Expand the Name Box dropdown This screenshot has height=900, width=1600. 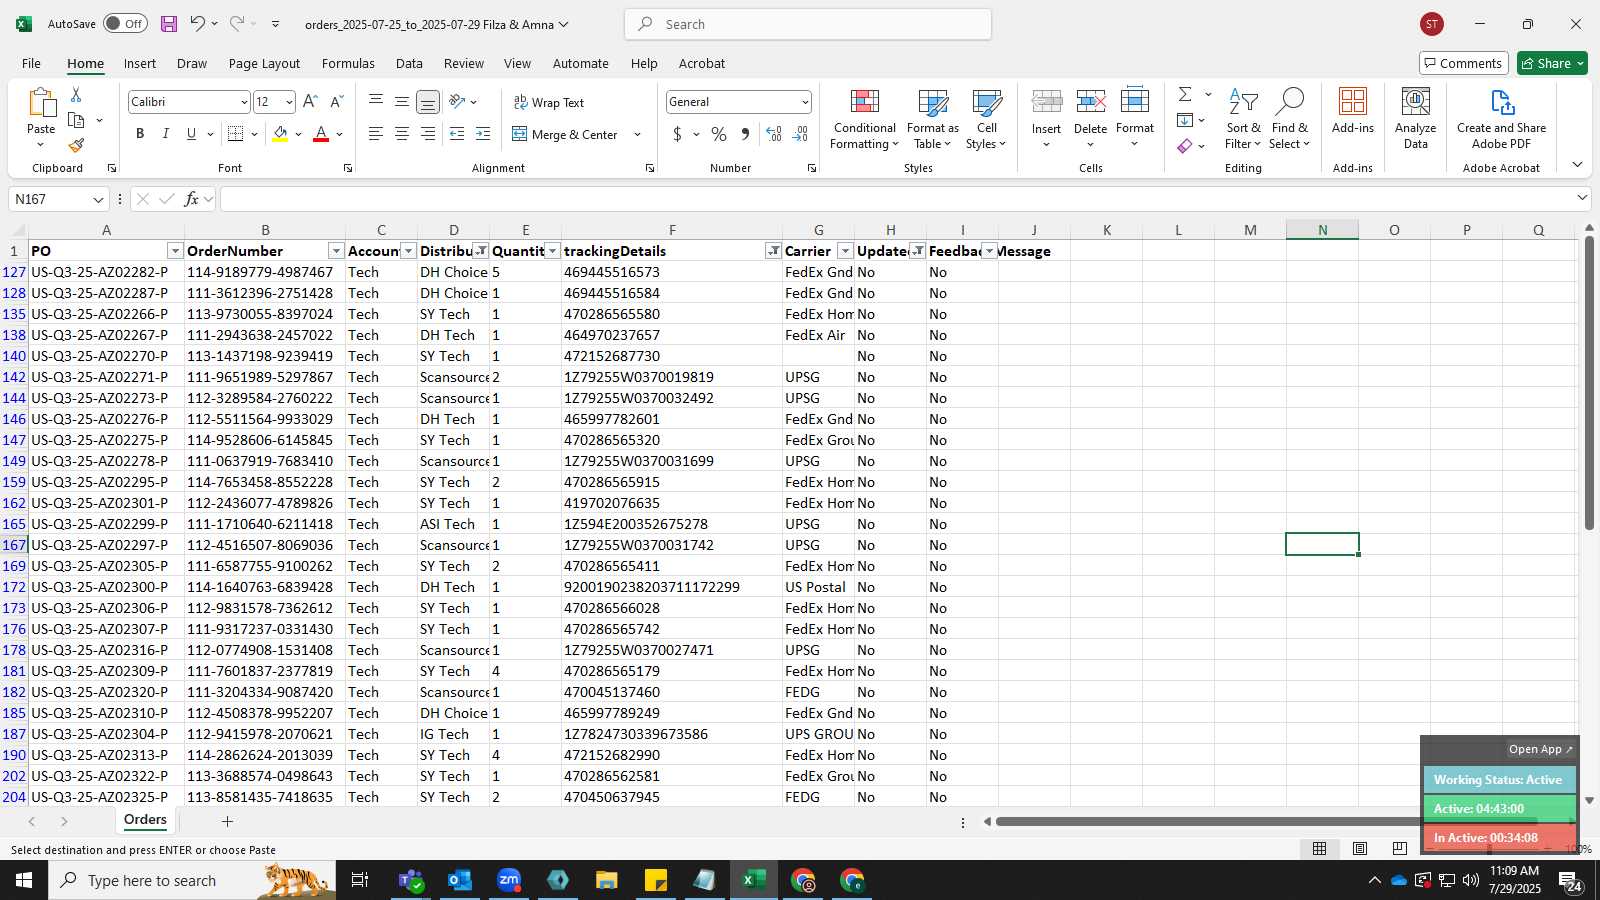(98, 200)
